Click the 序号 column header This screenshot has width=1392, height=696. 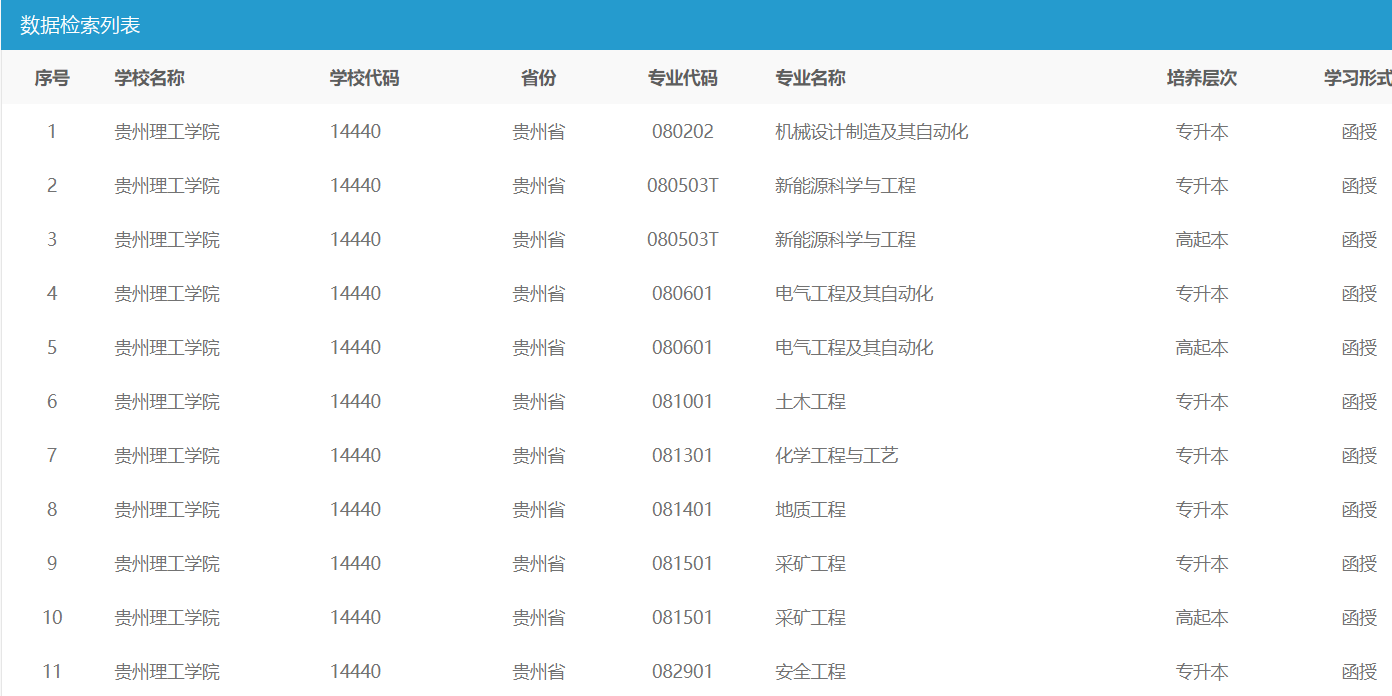(x=52, y=78)
